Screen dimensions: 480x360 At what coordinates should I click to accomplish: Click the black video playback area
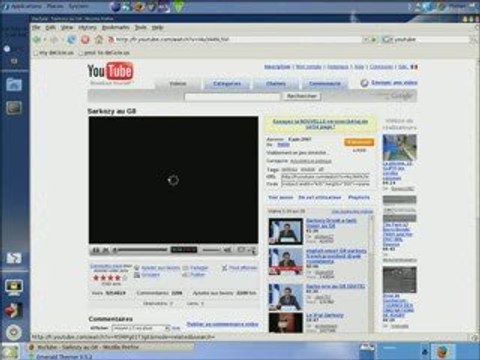173,180
